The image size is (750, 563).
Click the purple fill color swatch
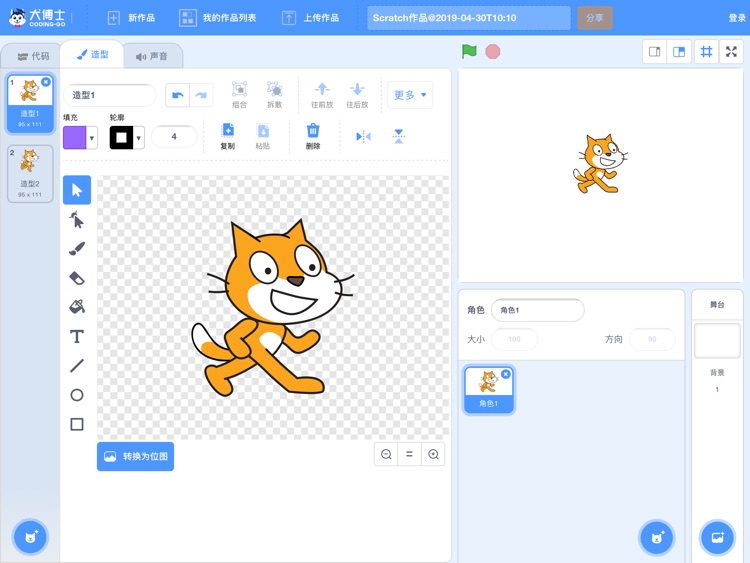coord(75,138)
